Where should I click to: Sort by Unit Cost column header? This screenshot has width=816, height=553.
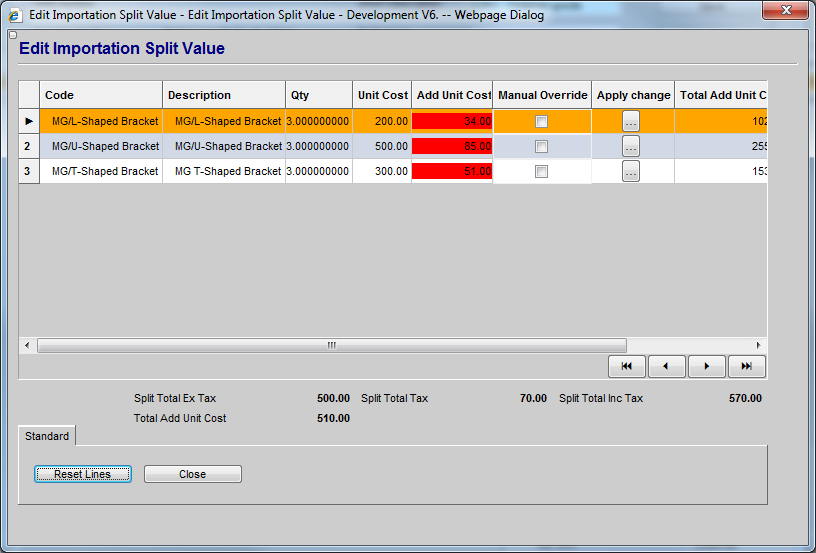382,95
